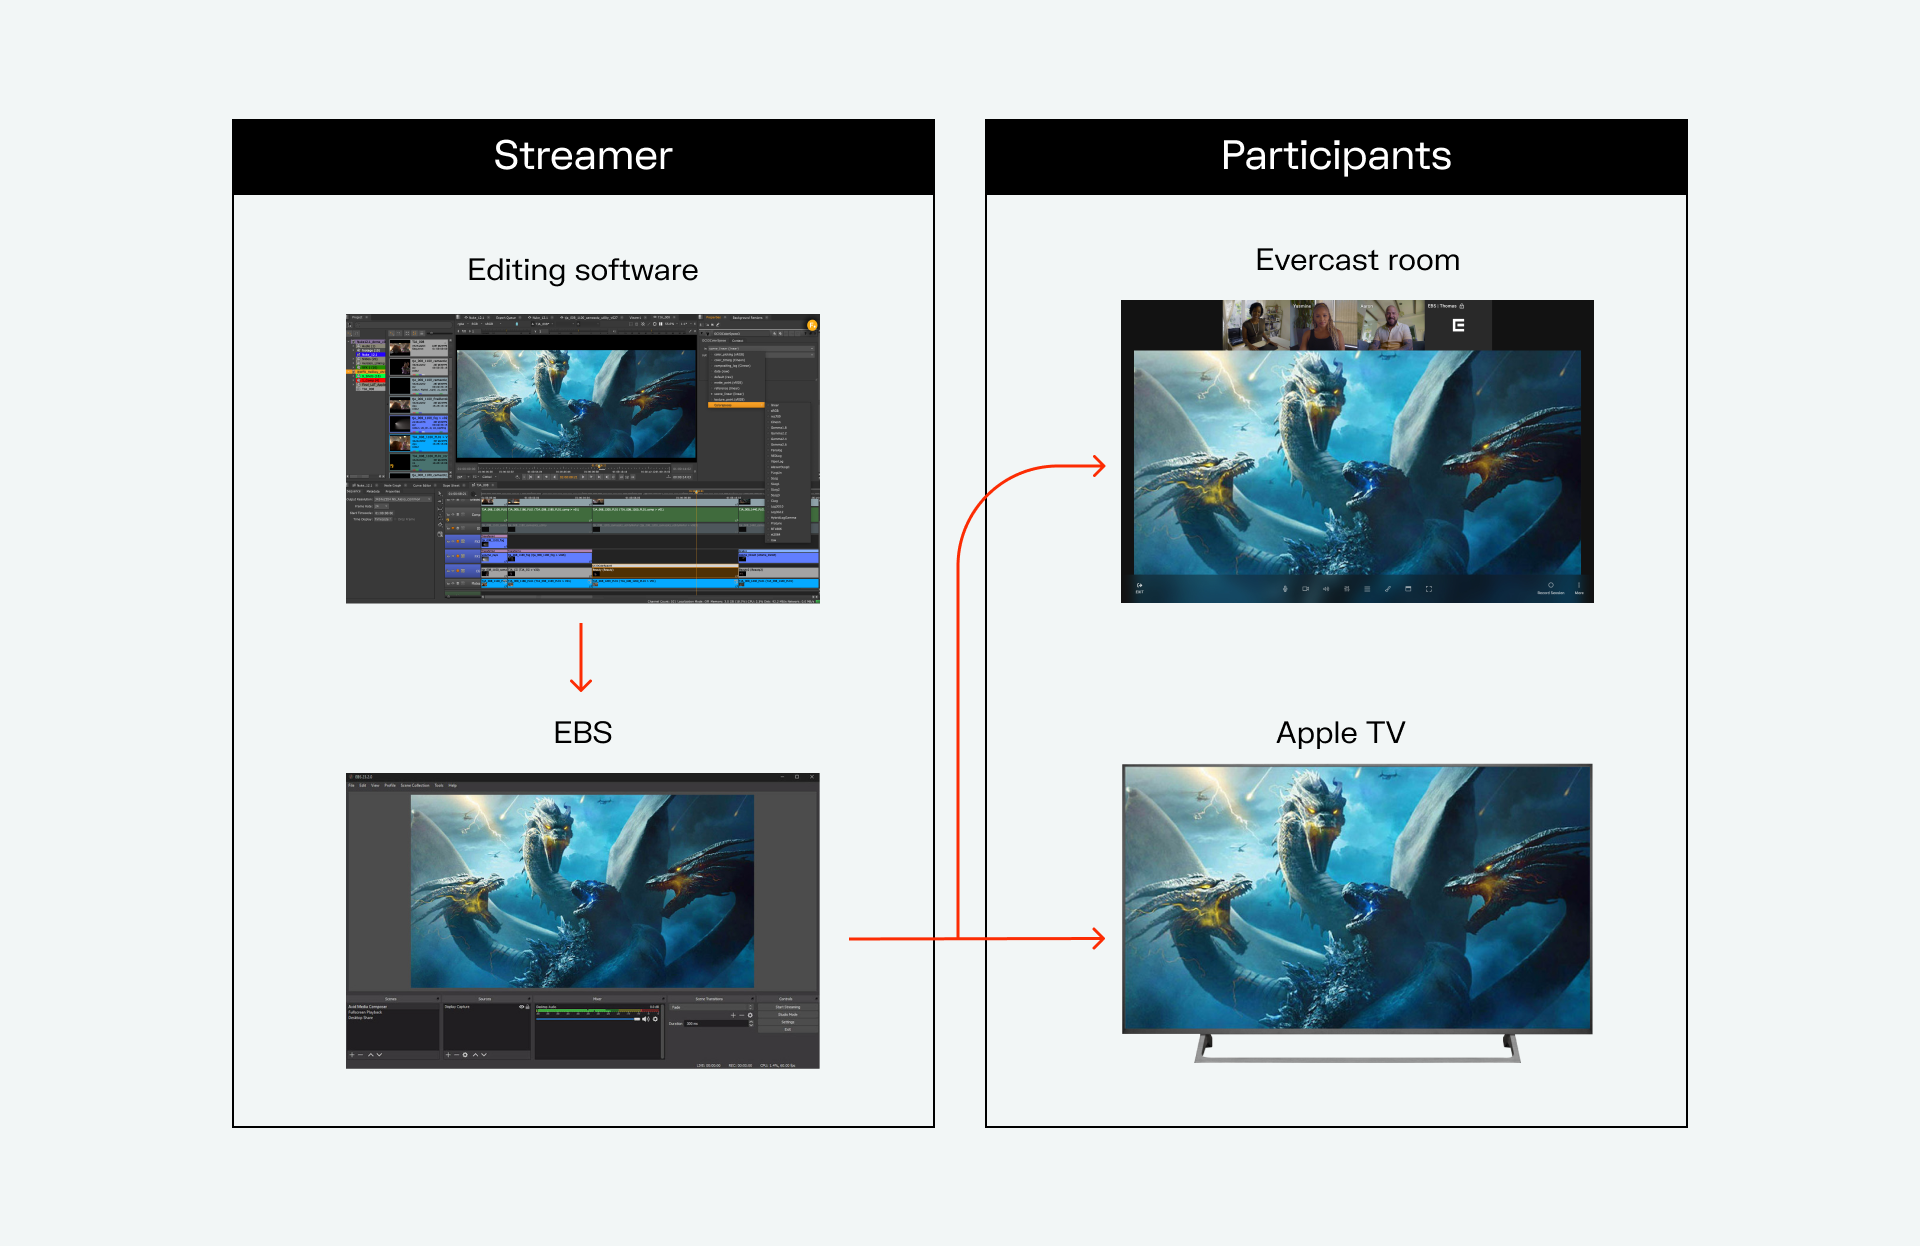Viewport: 1920px width, 1246px height.
Task: Open EBS Tools menu
Action: tap(439, 785)
